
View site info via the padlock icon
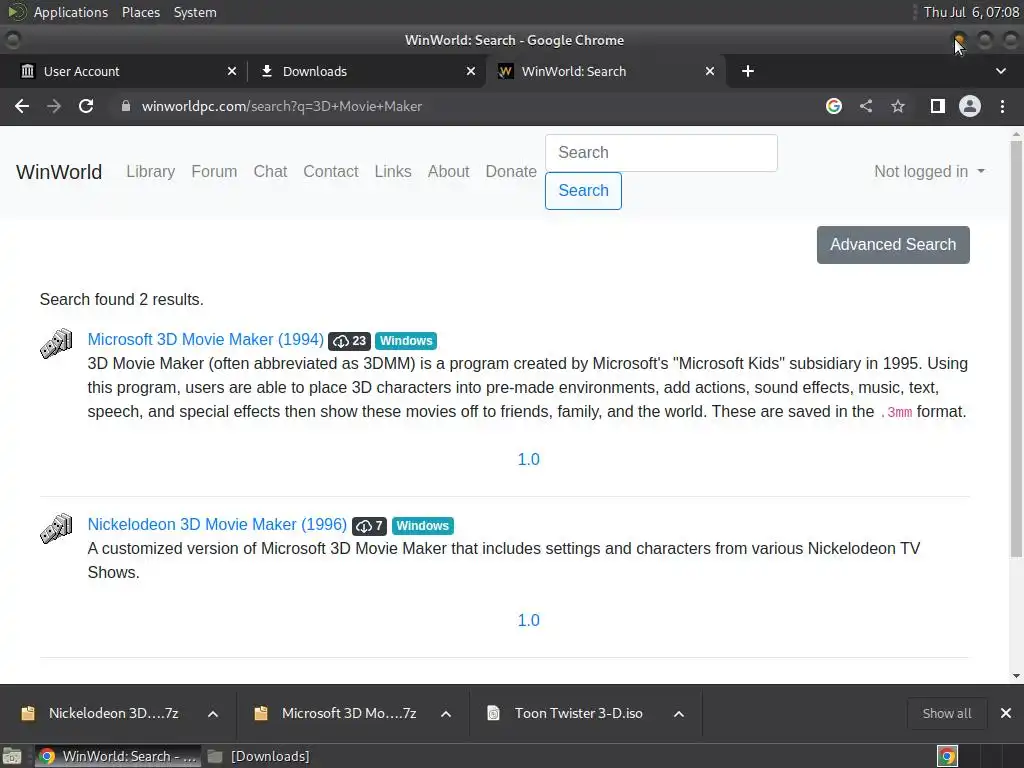pyautogui.click(x=126, y=106)
